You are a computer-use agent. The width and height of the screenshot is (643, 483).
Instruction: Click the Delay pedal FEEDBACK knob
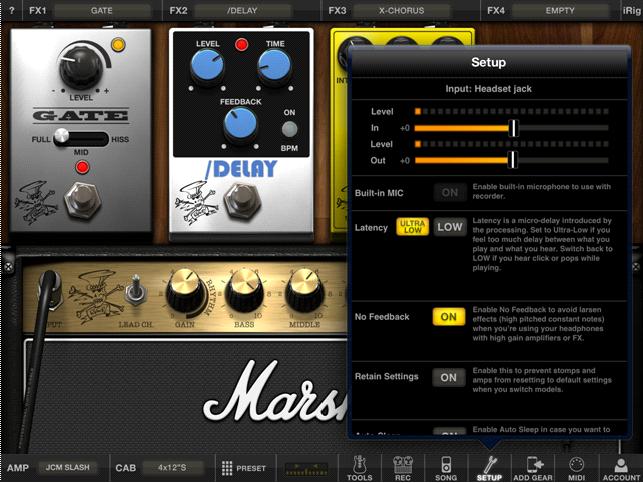[240, 124]
